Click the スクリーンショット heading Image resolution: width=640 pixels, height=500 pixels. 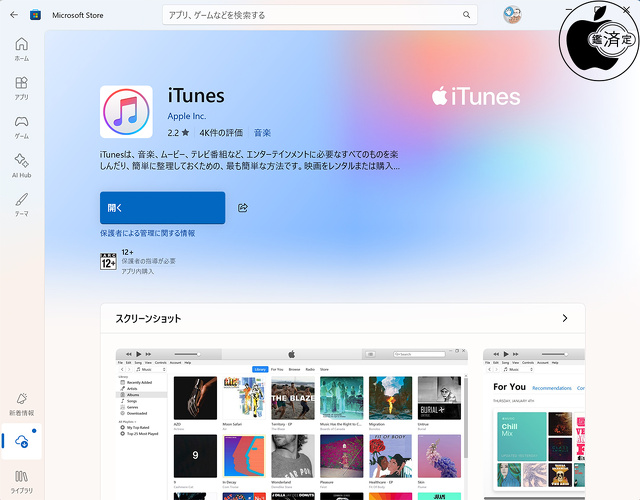(x=148, y=318)
